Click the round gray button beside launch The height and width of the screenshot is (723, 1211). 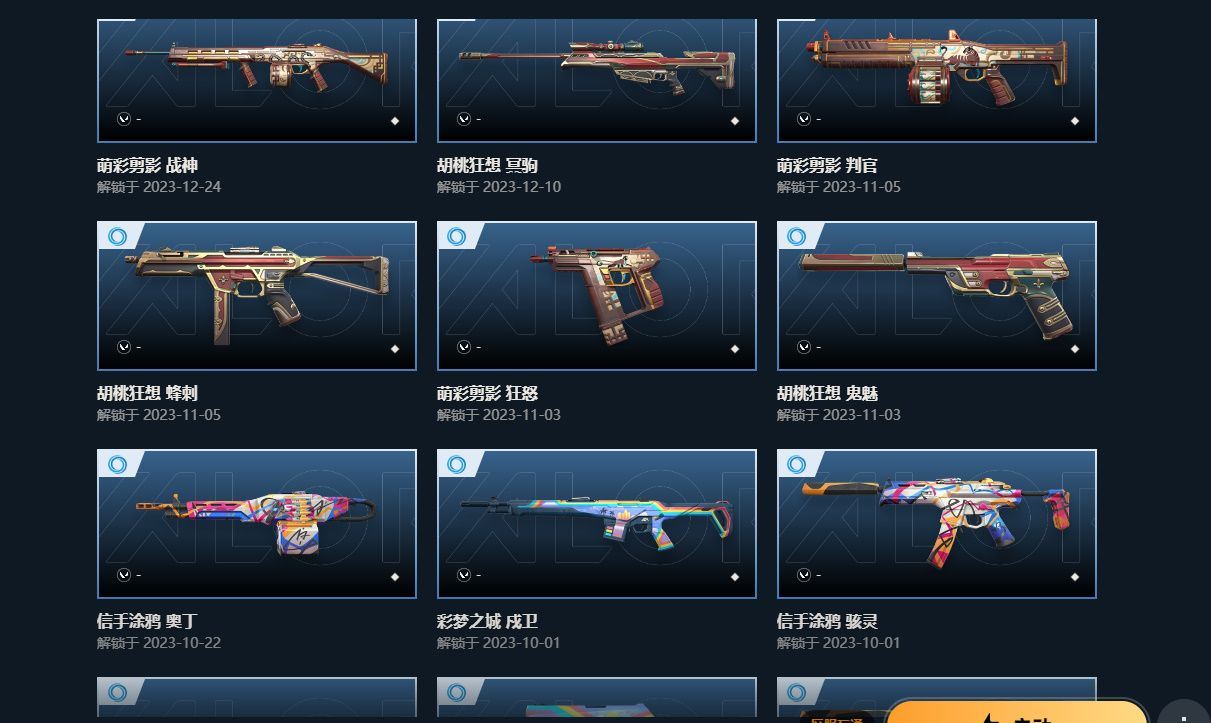point(1184,711)
